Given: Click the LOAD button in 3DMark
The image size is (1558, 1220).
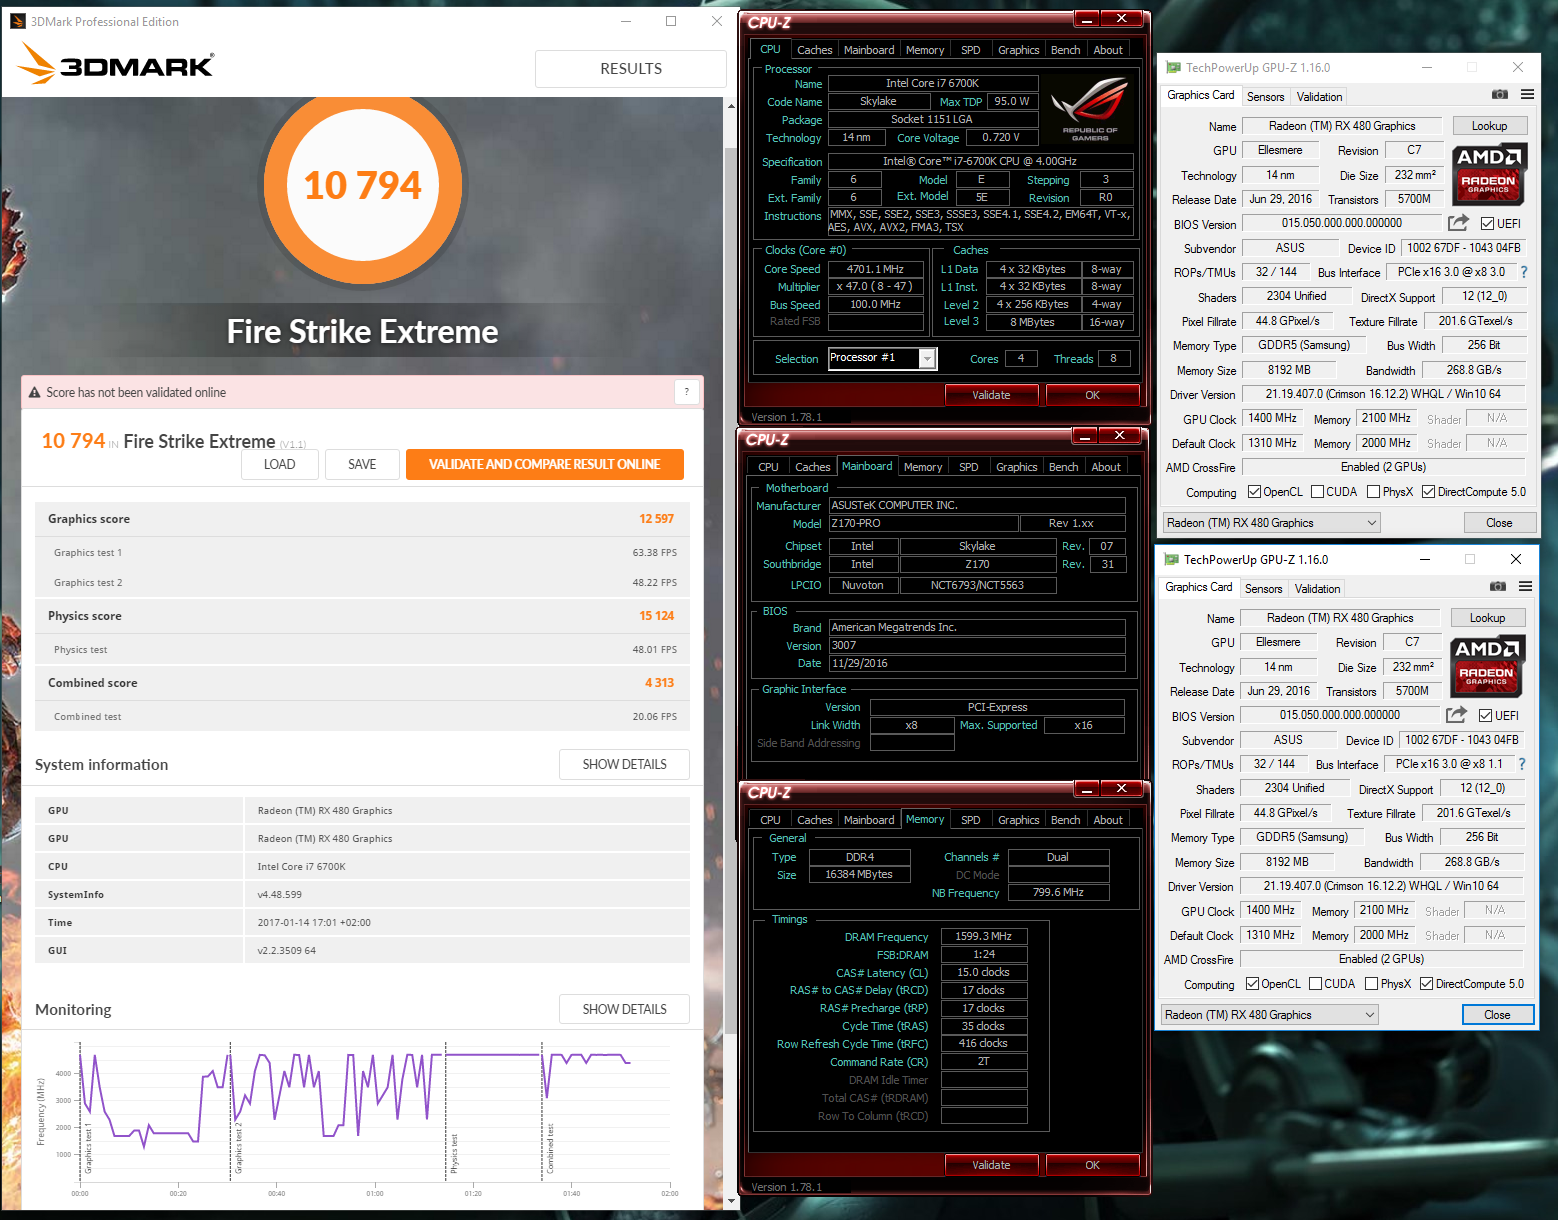Looking at the screenshot, I should pyautogui.click(x=279, y=464).
